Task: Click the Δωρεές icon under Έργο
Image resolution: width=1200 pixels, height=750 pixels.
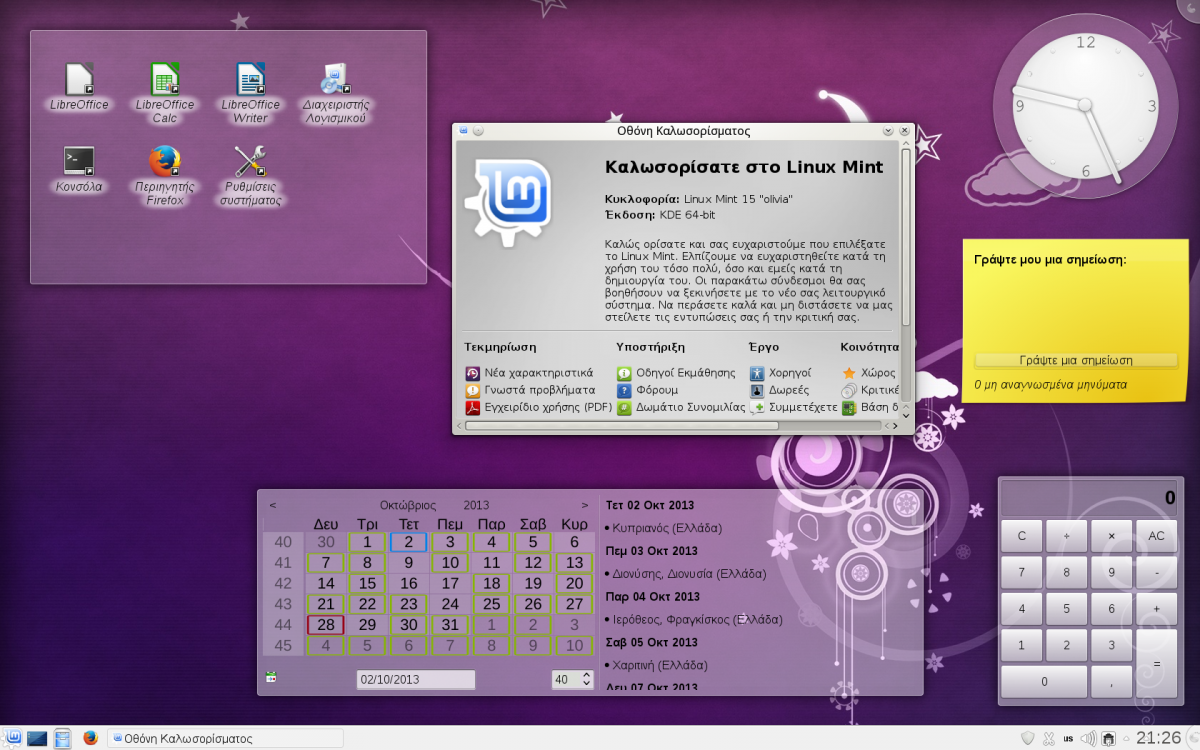Action: tap(757, 390)
